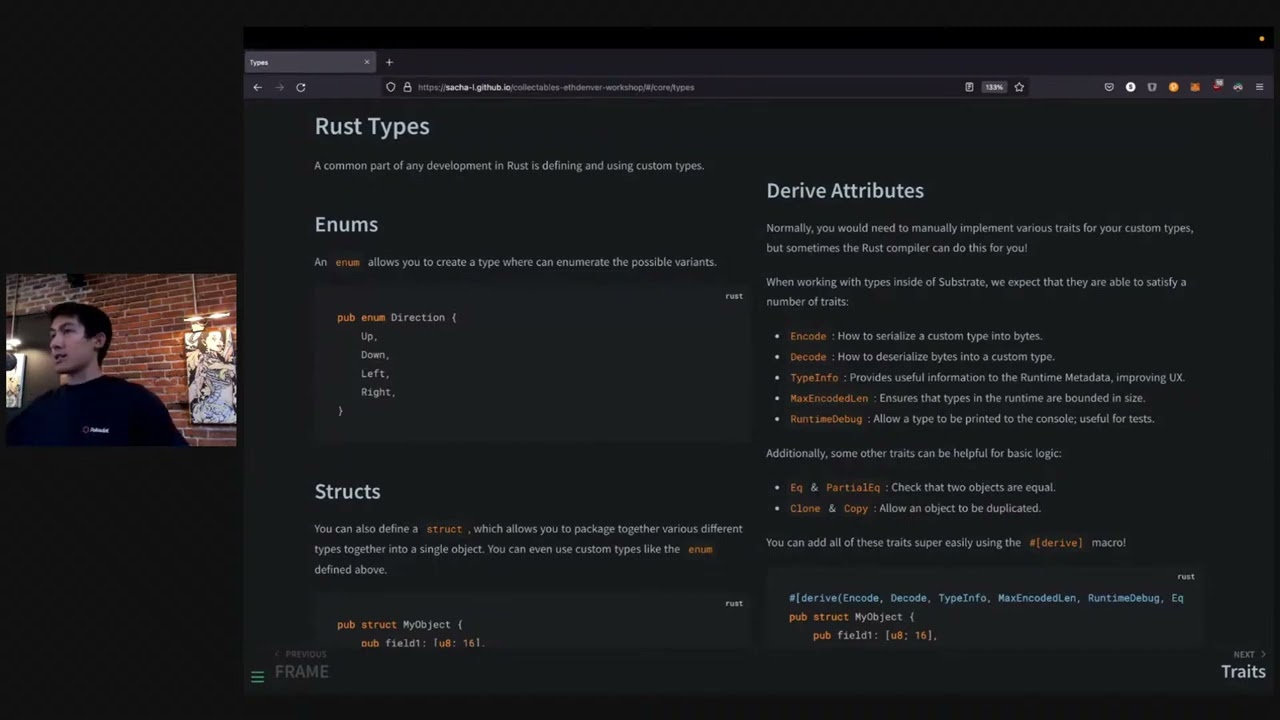Click 'Copy' in the traits list
Viewport: 1280px width, 720px height.
(856, 509)
